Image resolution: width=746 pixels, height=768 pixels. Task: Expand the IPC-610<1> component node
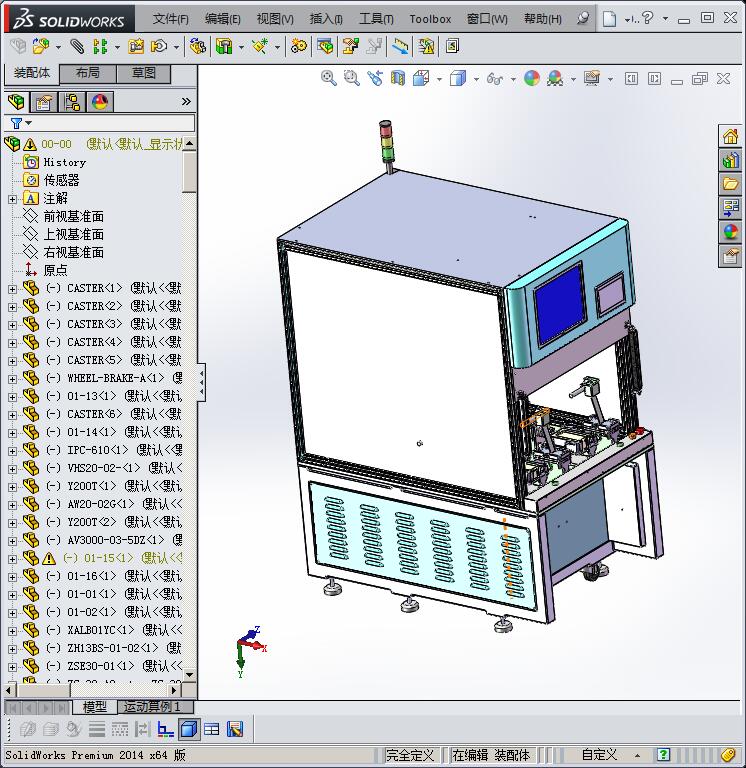pos(12,451)
